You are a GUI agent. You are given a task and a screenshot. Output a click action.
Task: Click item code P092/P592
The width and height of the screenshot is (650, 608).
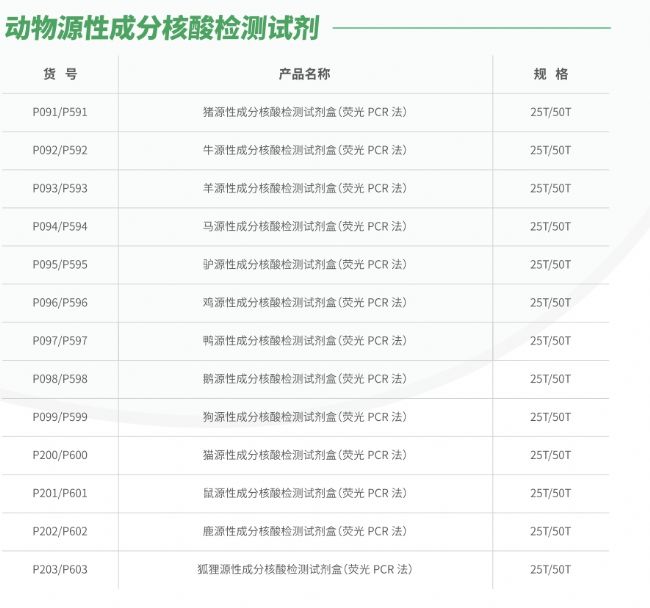60,150
